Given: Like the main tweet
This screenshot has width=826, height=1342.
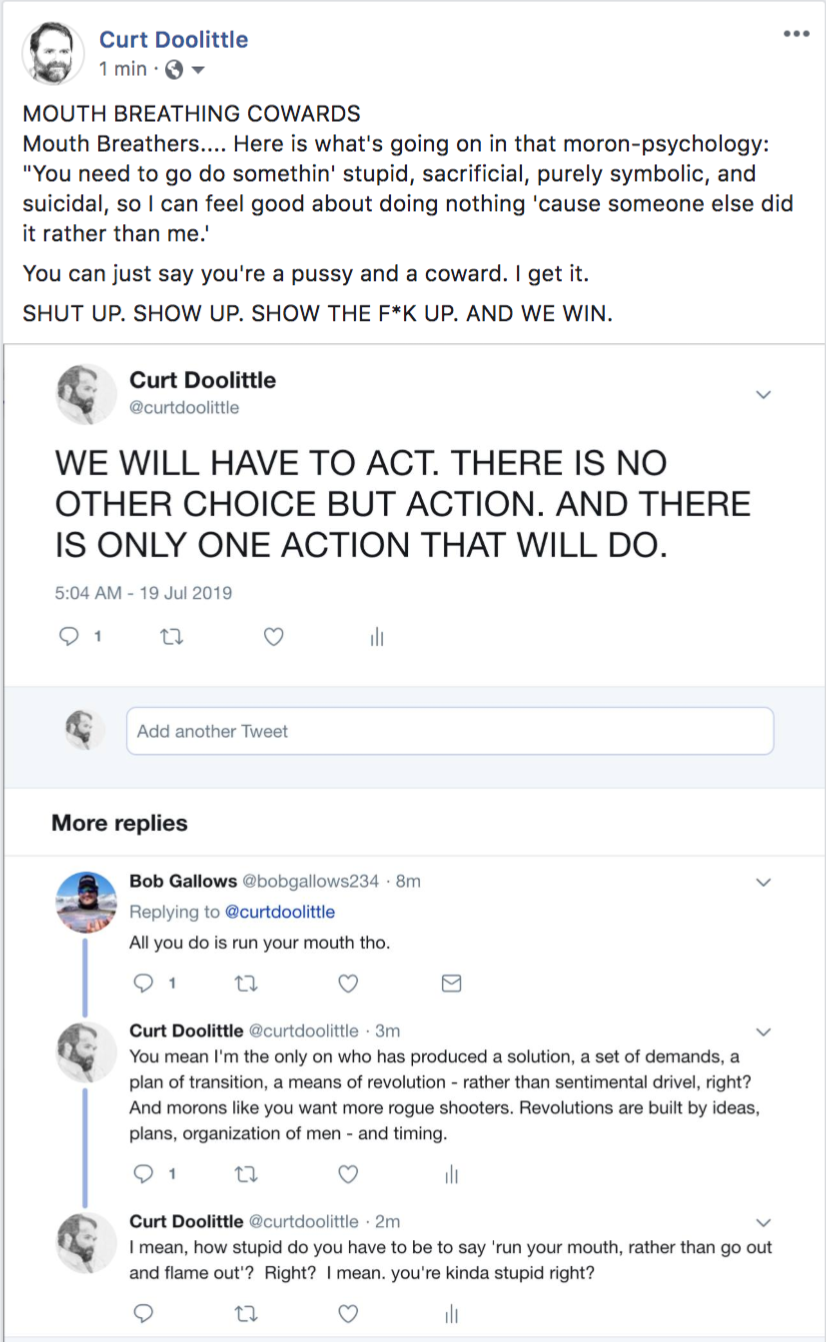Looking at the screenshot, I should click(274, 636).
